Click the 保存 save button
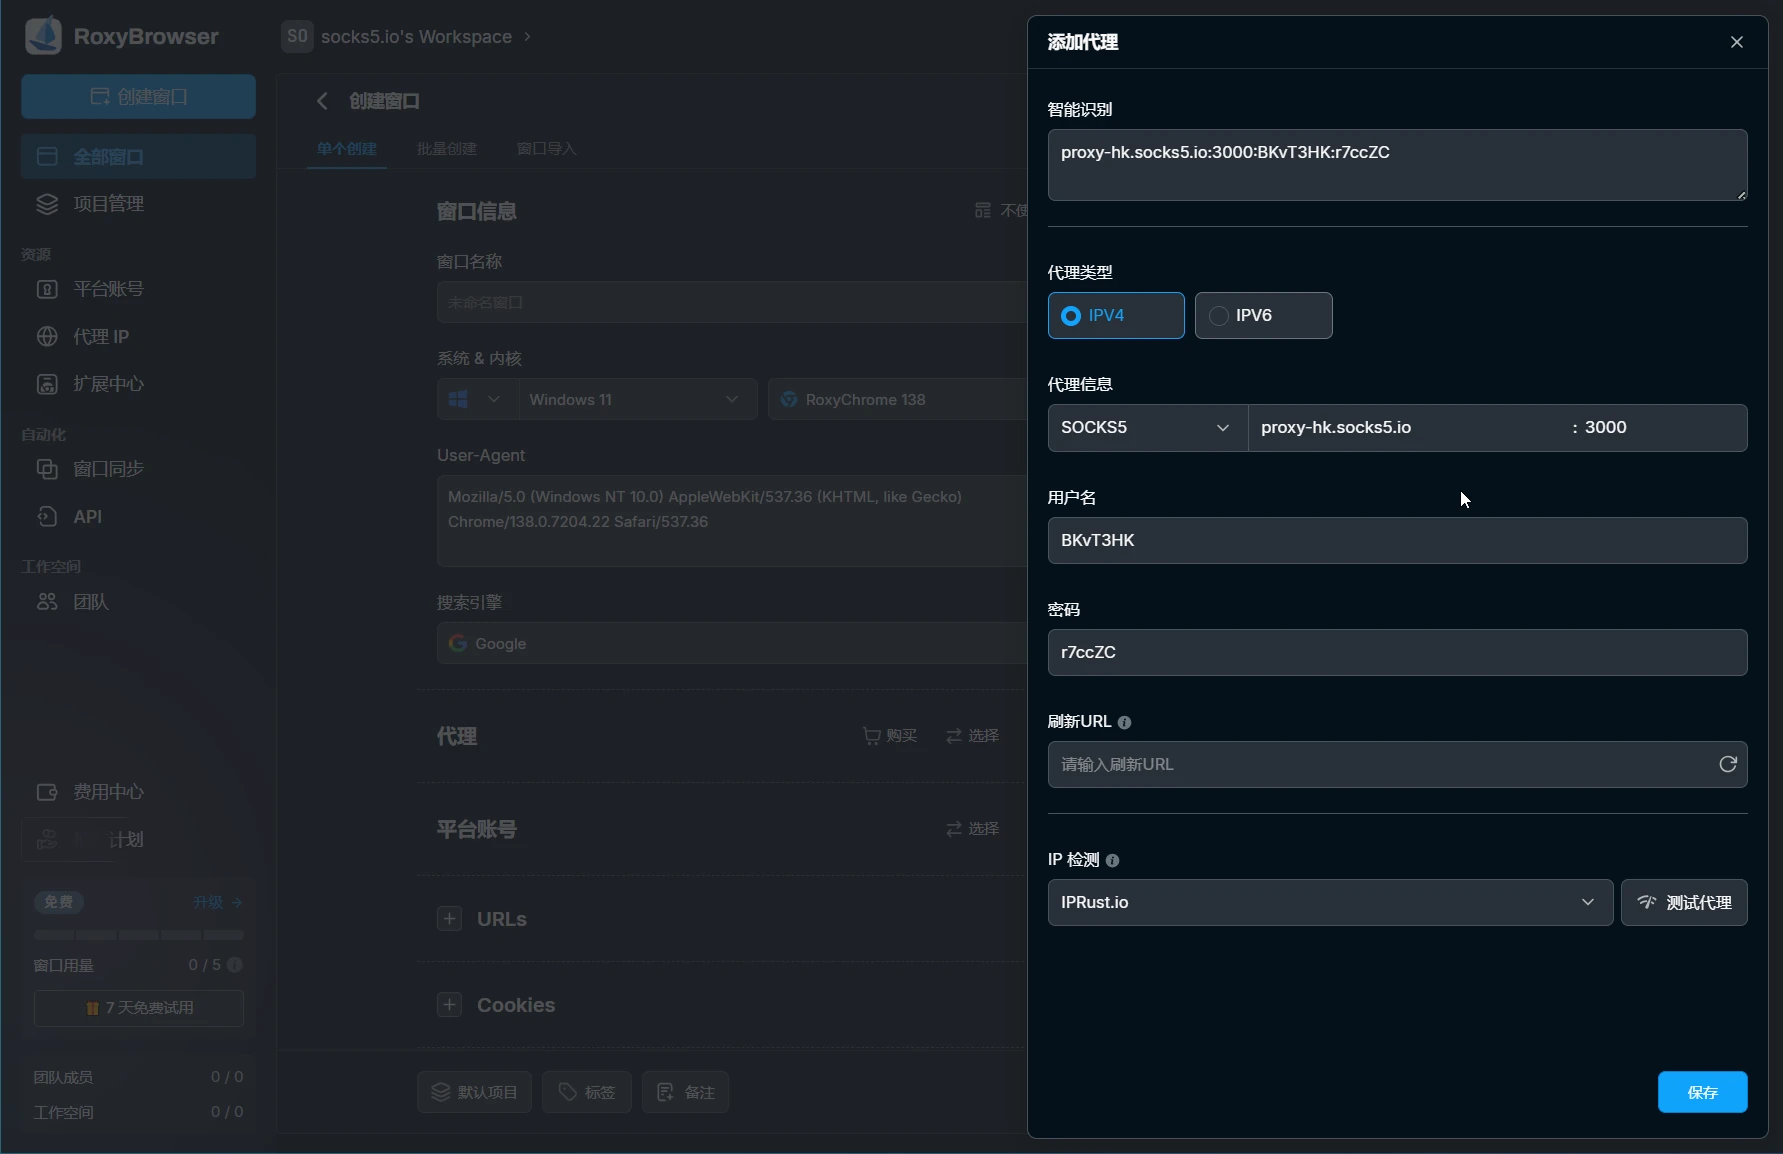1783x1154 pixels. coord(1702,1092)
